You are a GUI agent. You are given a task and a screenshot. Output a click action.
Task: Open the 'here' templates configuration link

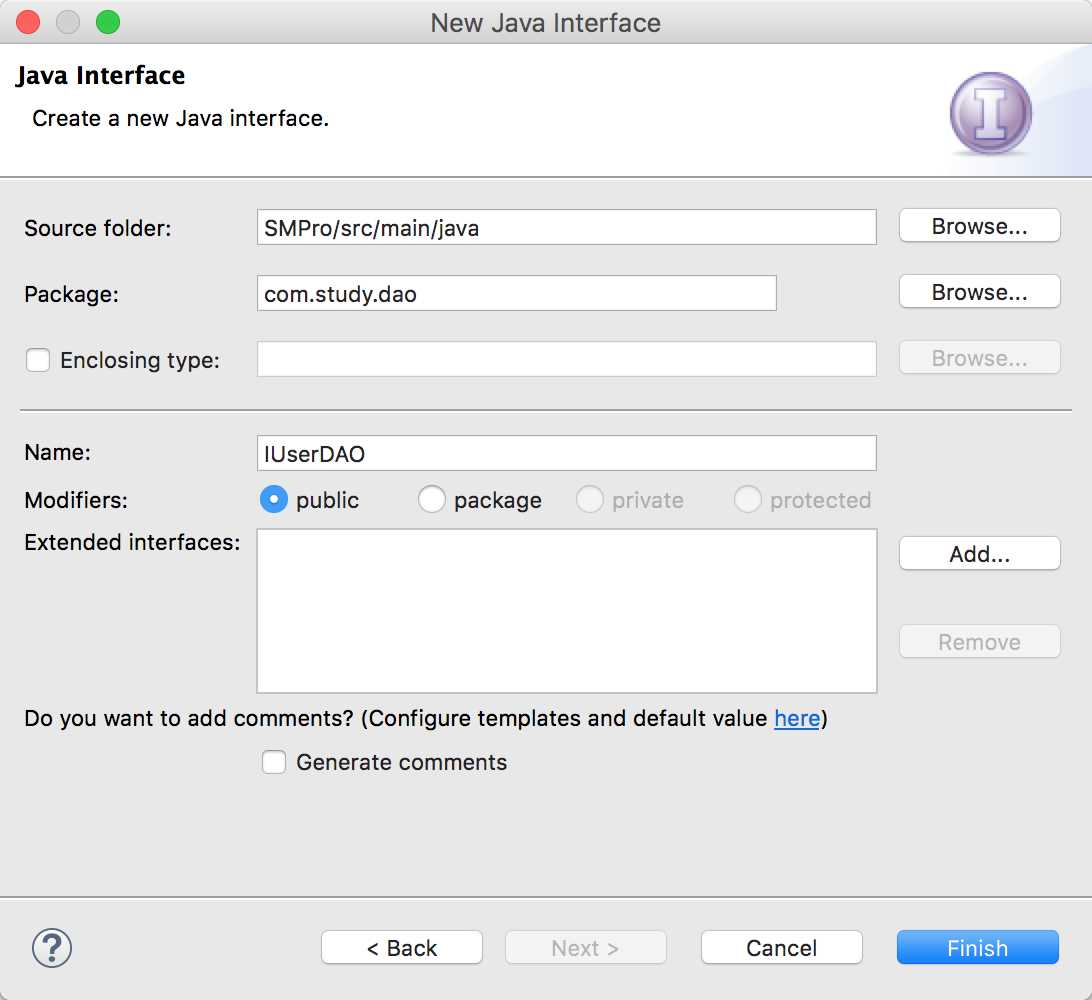(x=797, y=718)
